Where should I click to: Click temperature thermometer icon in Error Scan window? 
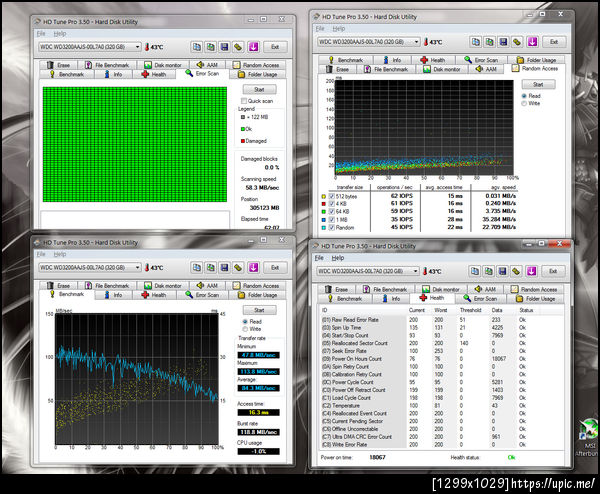147,47
